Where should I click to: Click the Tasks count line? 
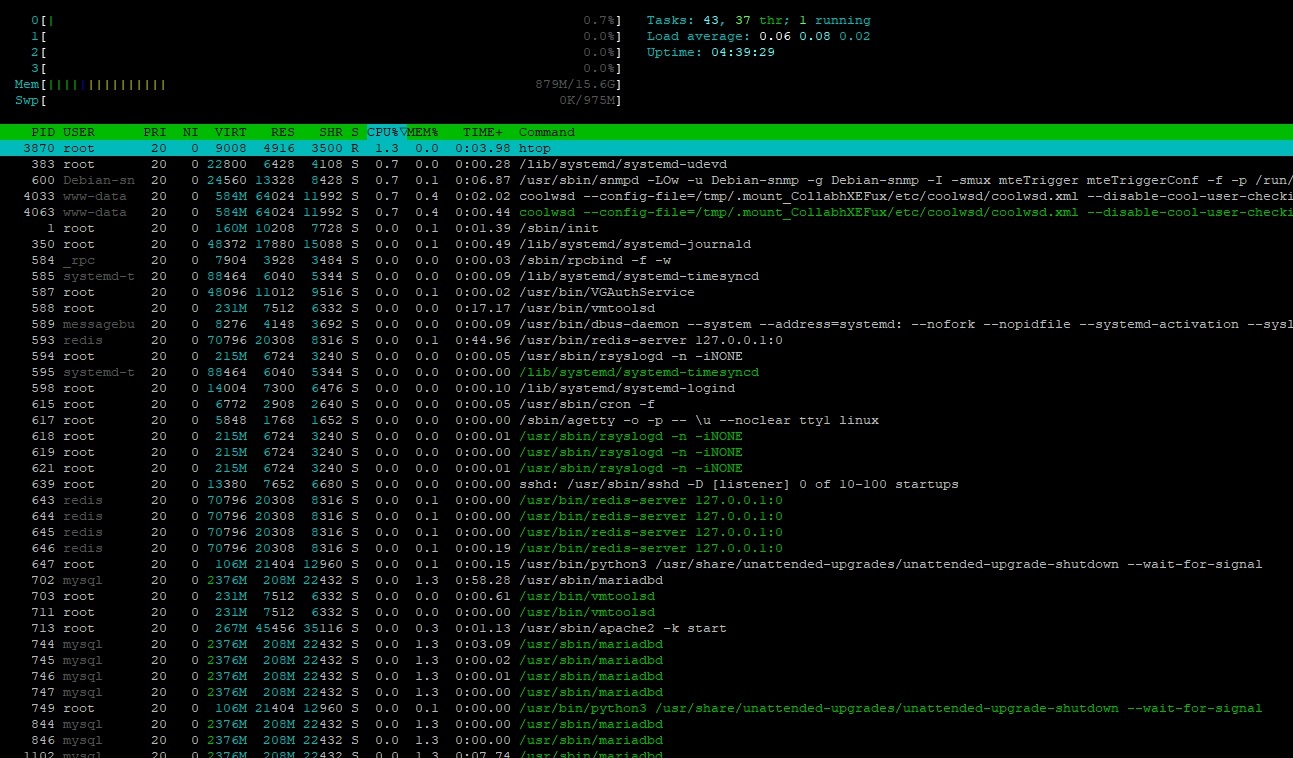pyautogui.click(x=759, y=20)
